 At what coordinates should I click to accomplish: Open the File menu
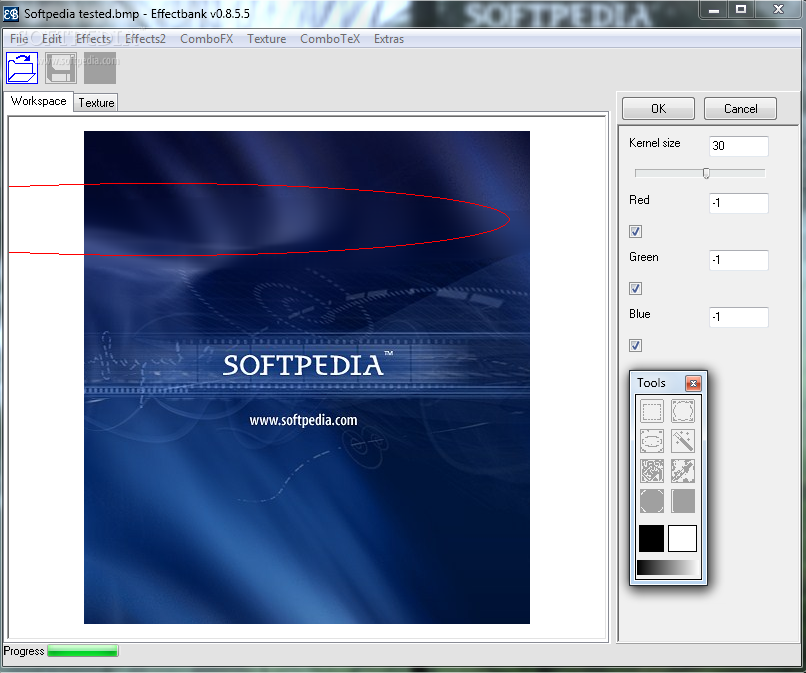click(x=19, y=39)
